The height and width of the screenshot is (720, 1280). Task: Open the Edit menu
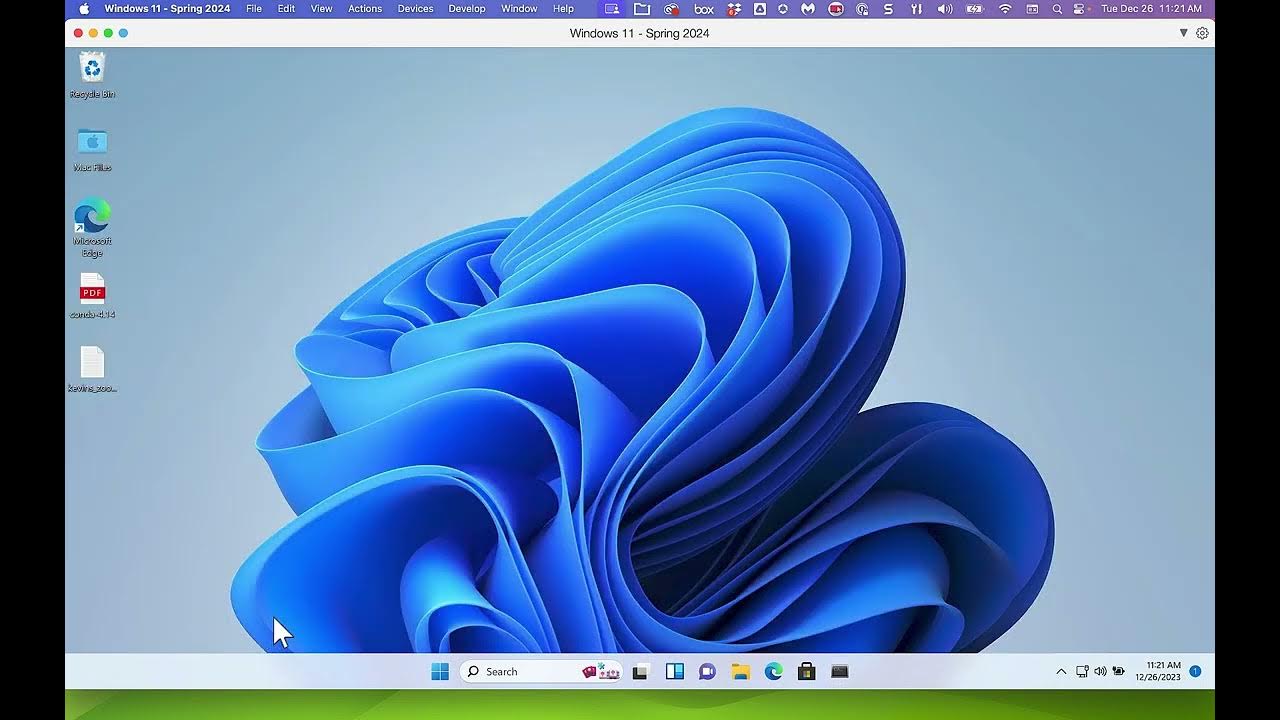(286, 9)
